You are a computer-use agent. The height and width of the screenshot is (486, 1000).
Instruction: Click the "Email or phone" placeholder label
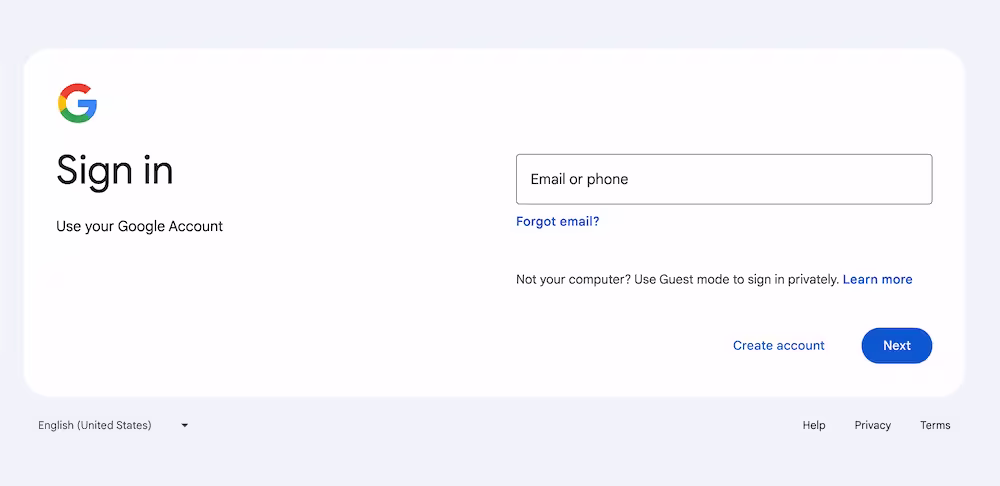click(x=579, y=179)
